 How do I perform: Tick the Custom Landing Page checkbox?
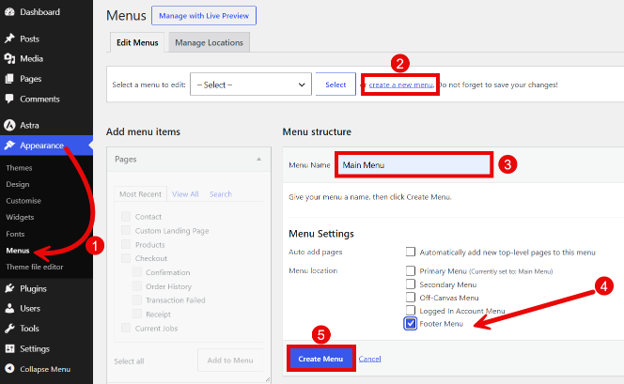[126, 230]
